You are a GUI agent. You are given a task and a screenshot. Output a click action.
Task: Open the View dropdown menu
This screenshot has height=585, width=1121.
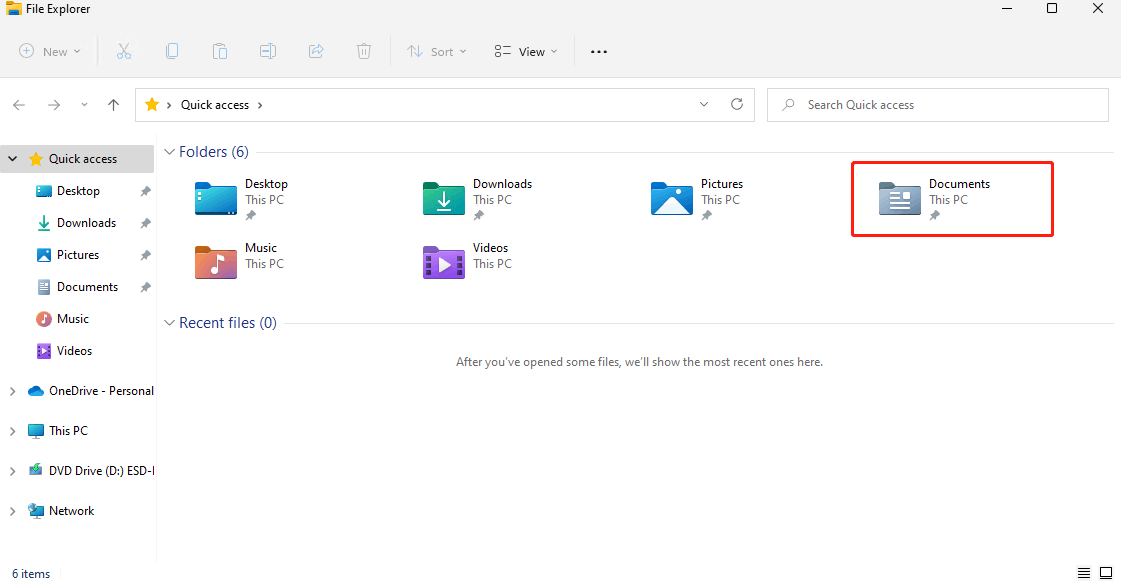(525, 51)
